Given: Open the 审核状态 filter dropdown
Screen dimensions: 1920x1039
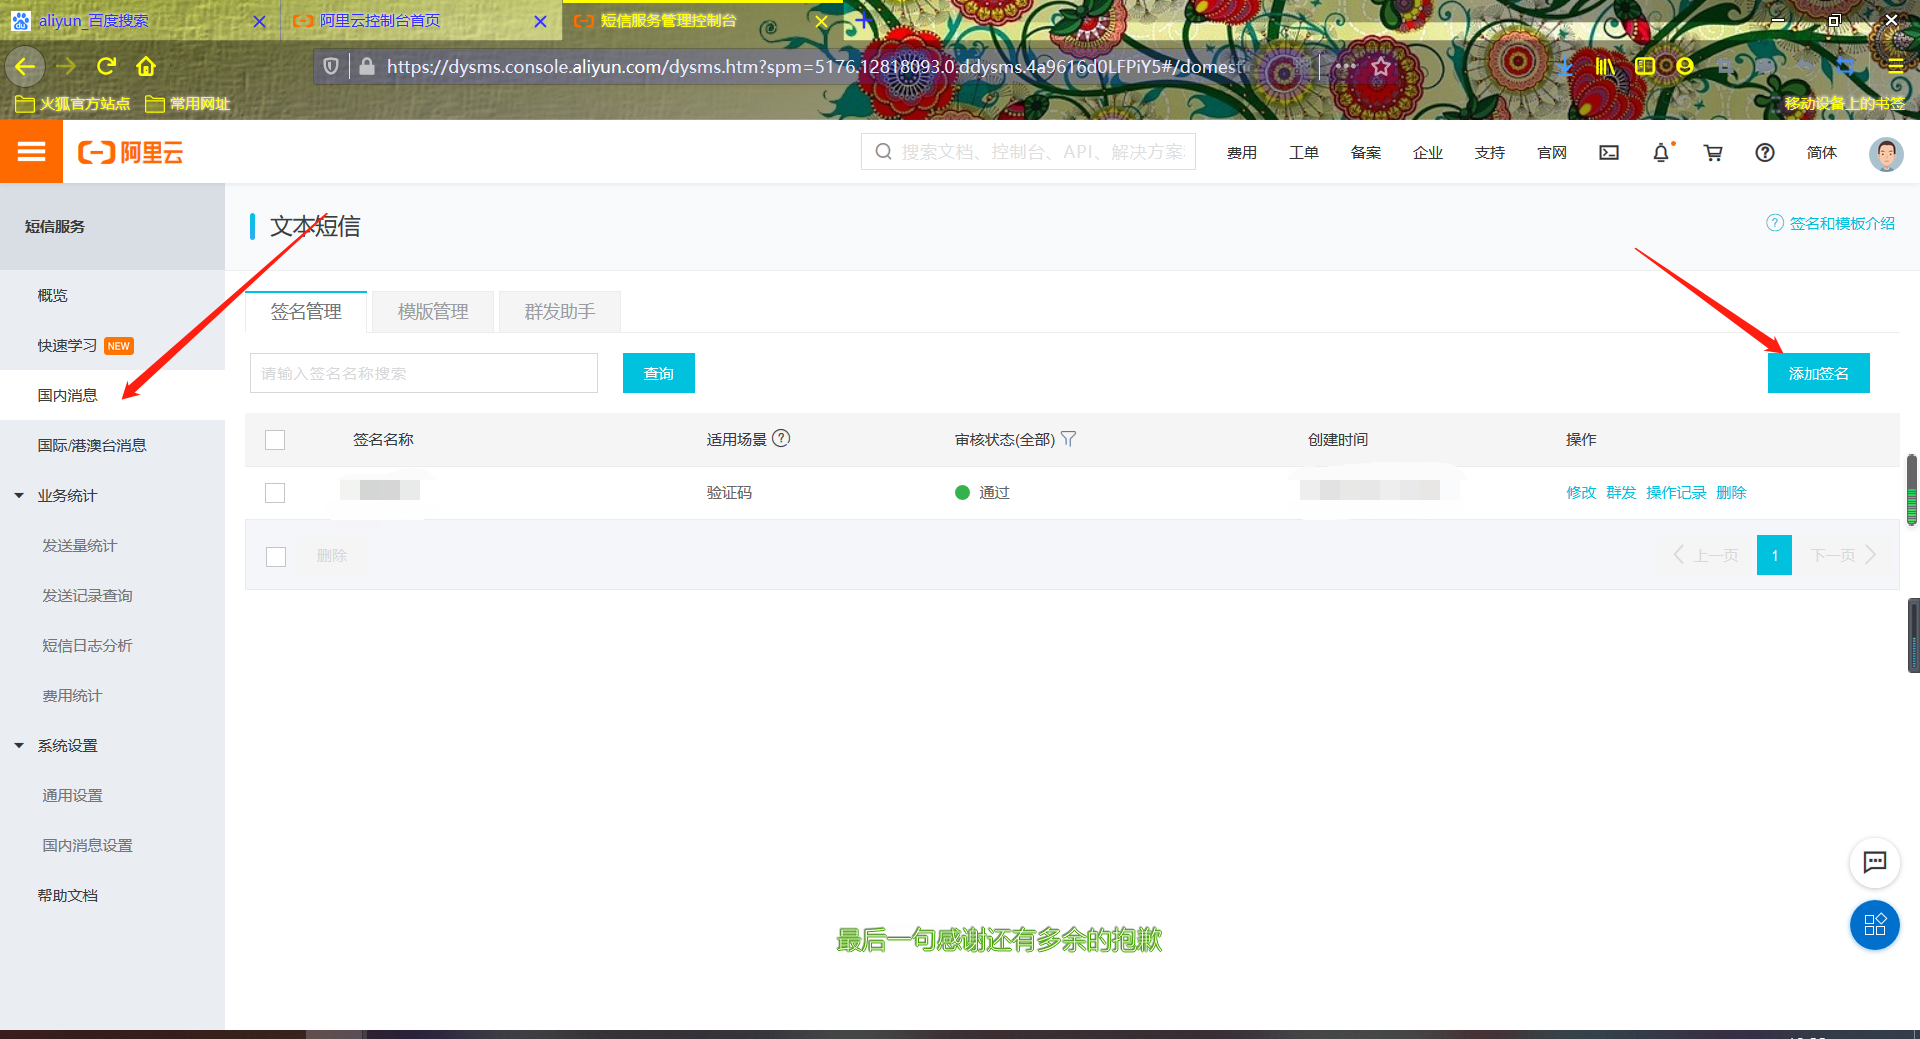Looking at the screenshot, I should 1069,439.
